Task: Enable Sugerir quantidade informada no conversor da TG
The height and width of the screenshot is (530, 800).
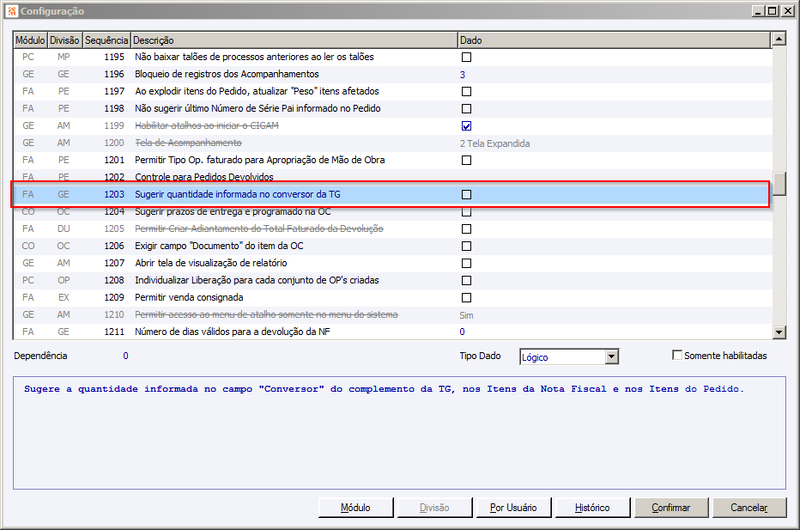Action: tap(466, 194)
